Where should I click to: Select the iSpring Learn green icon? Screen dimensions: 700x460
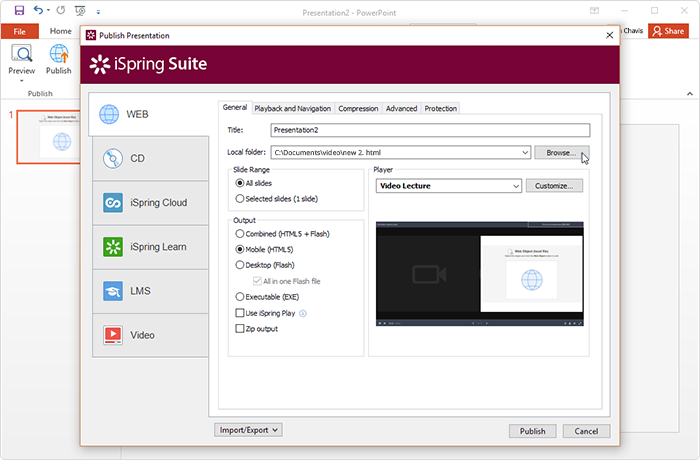coord(112,247)
